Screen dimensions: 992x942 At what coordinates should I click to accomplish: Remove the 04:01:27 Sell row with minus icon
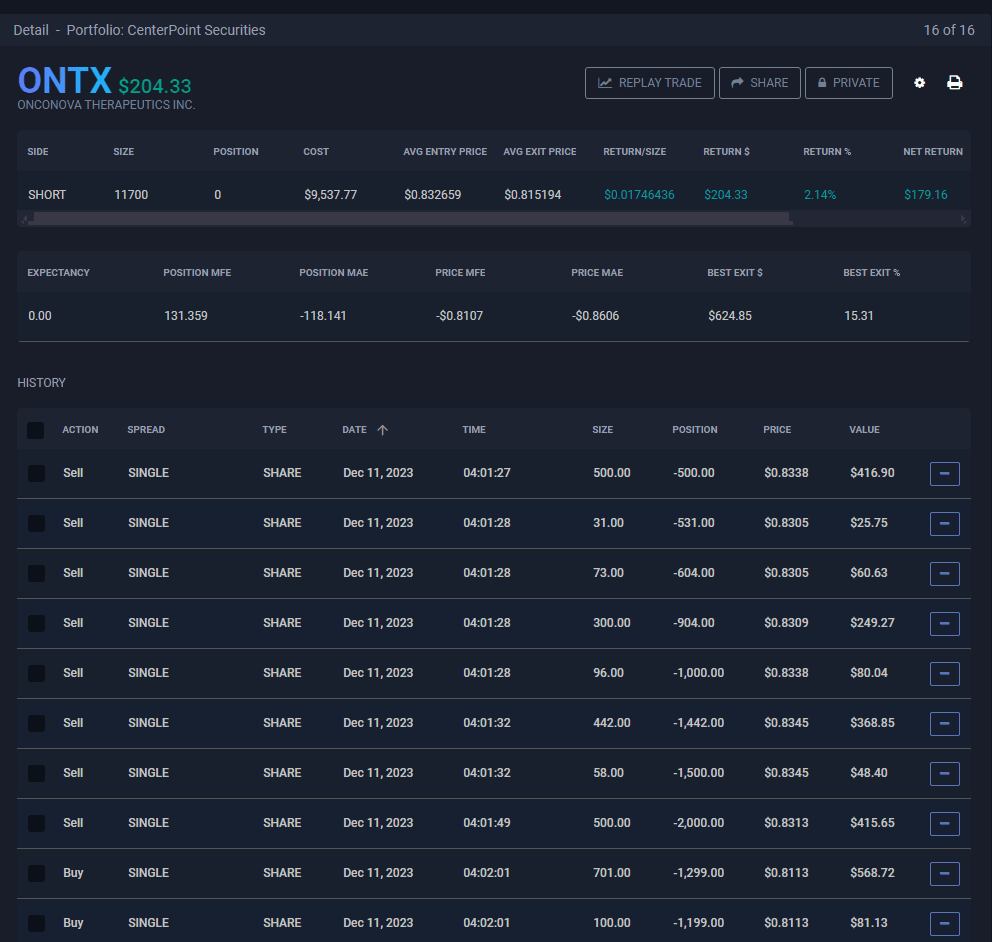point(944,473)
